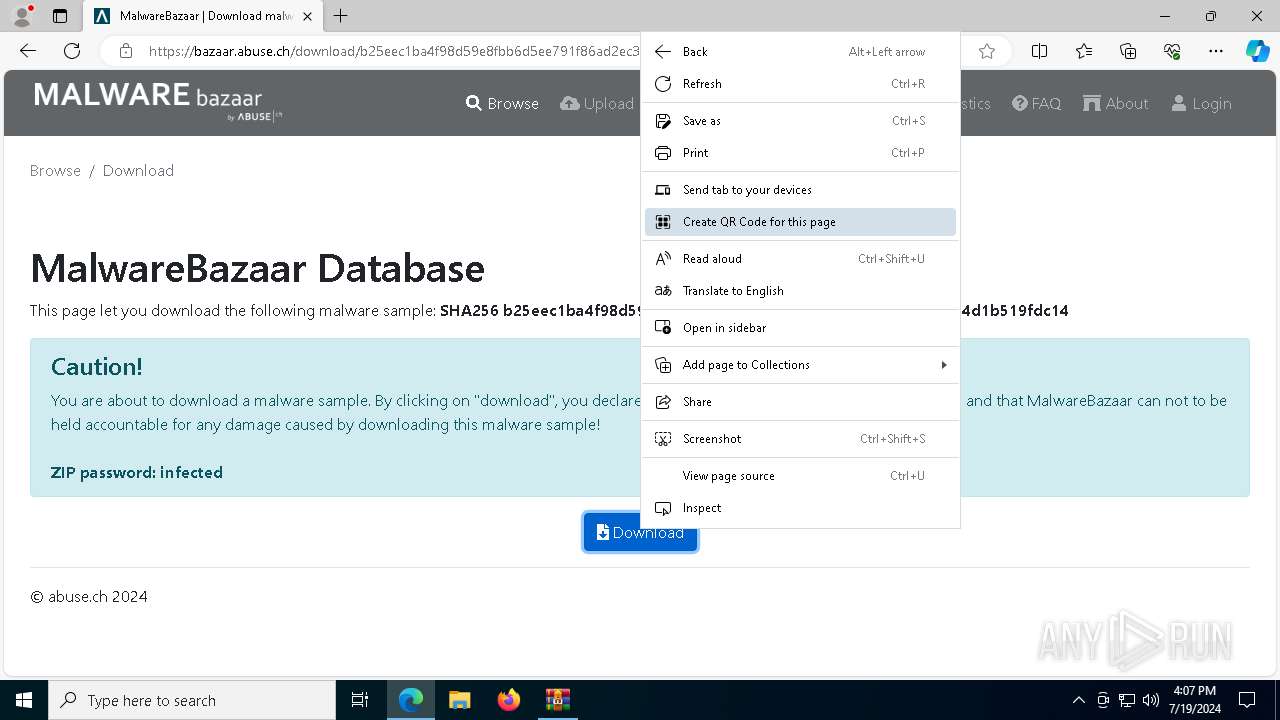Click the Edge taskbar icon
Image resolution: width=1280 pixels, height=720 pixels.
tap(411, 700)
